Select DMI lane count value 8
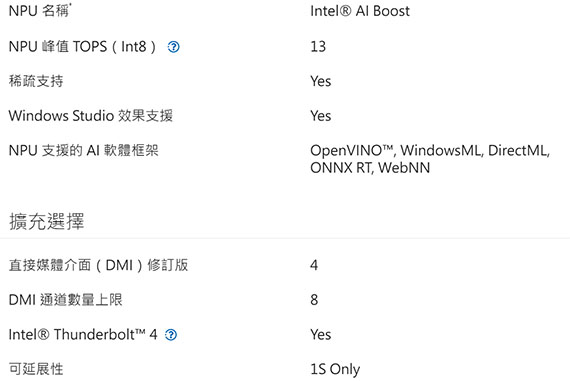This screenshot has width=570, height=381. [314, 300]
